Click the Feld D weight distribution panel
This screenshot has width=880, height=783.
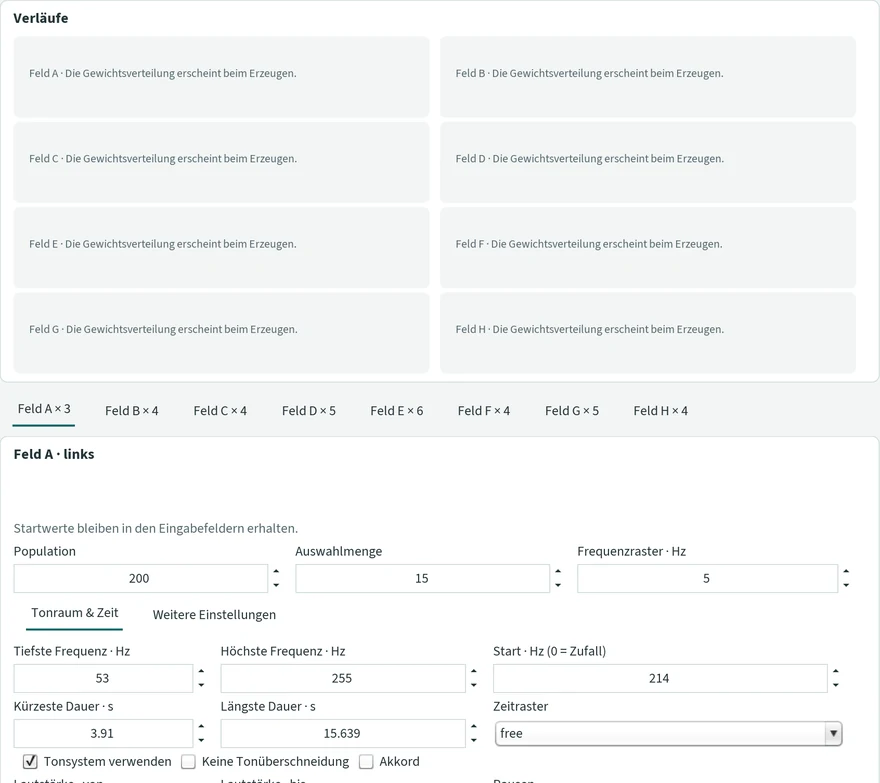point(648,162)
